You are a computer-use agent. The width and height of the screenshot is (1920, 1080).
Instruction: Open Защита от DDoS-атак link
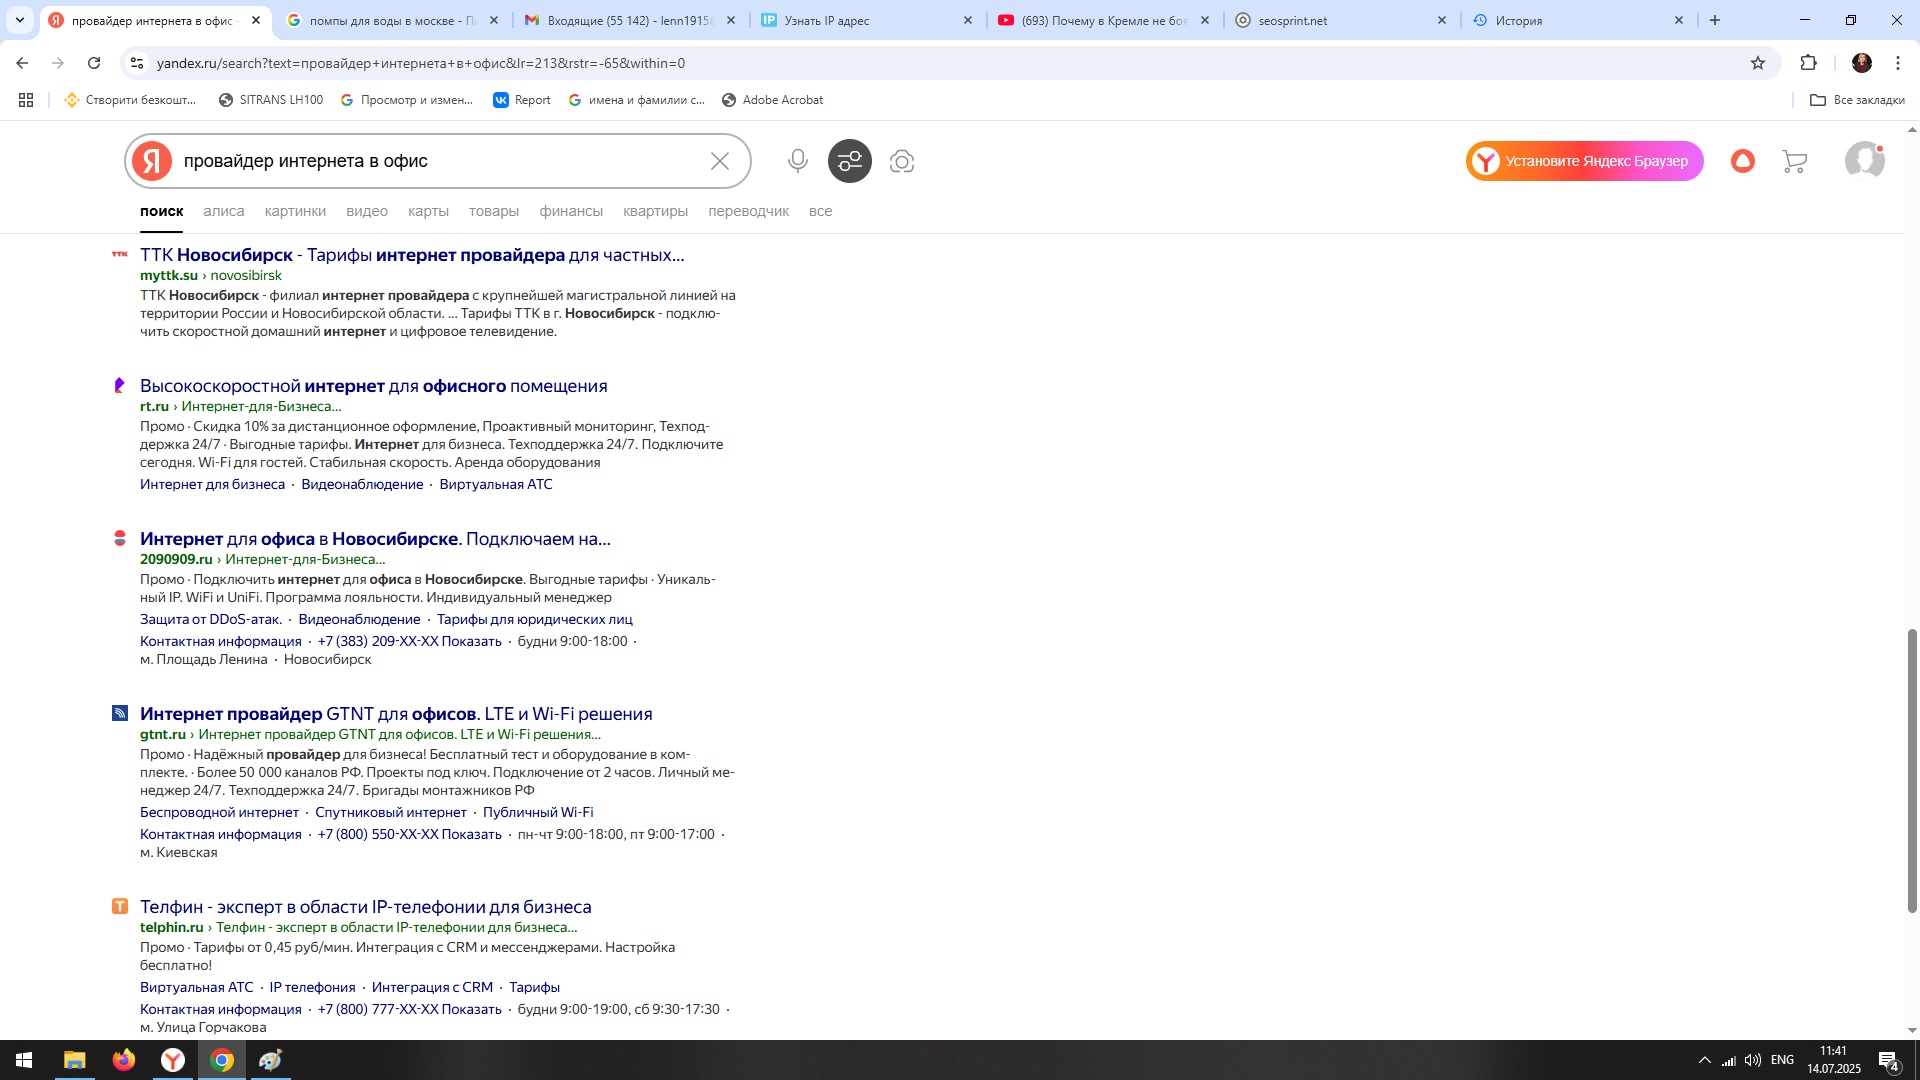click(211, 619)
